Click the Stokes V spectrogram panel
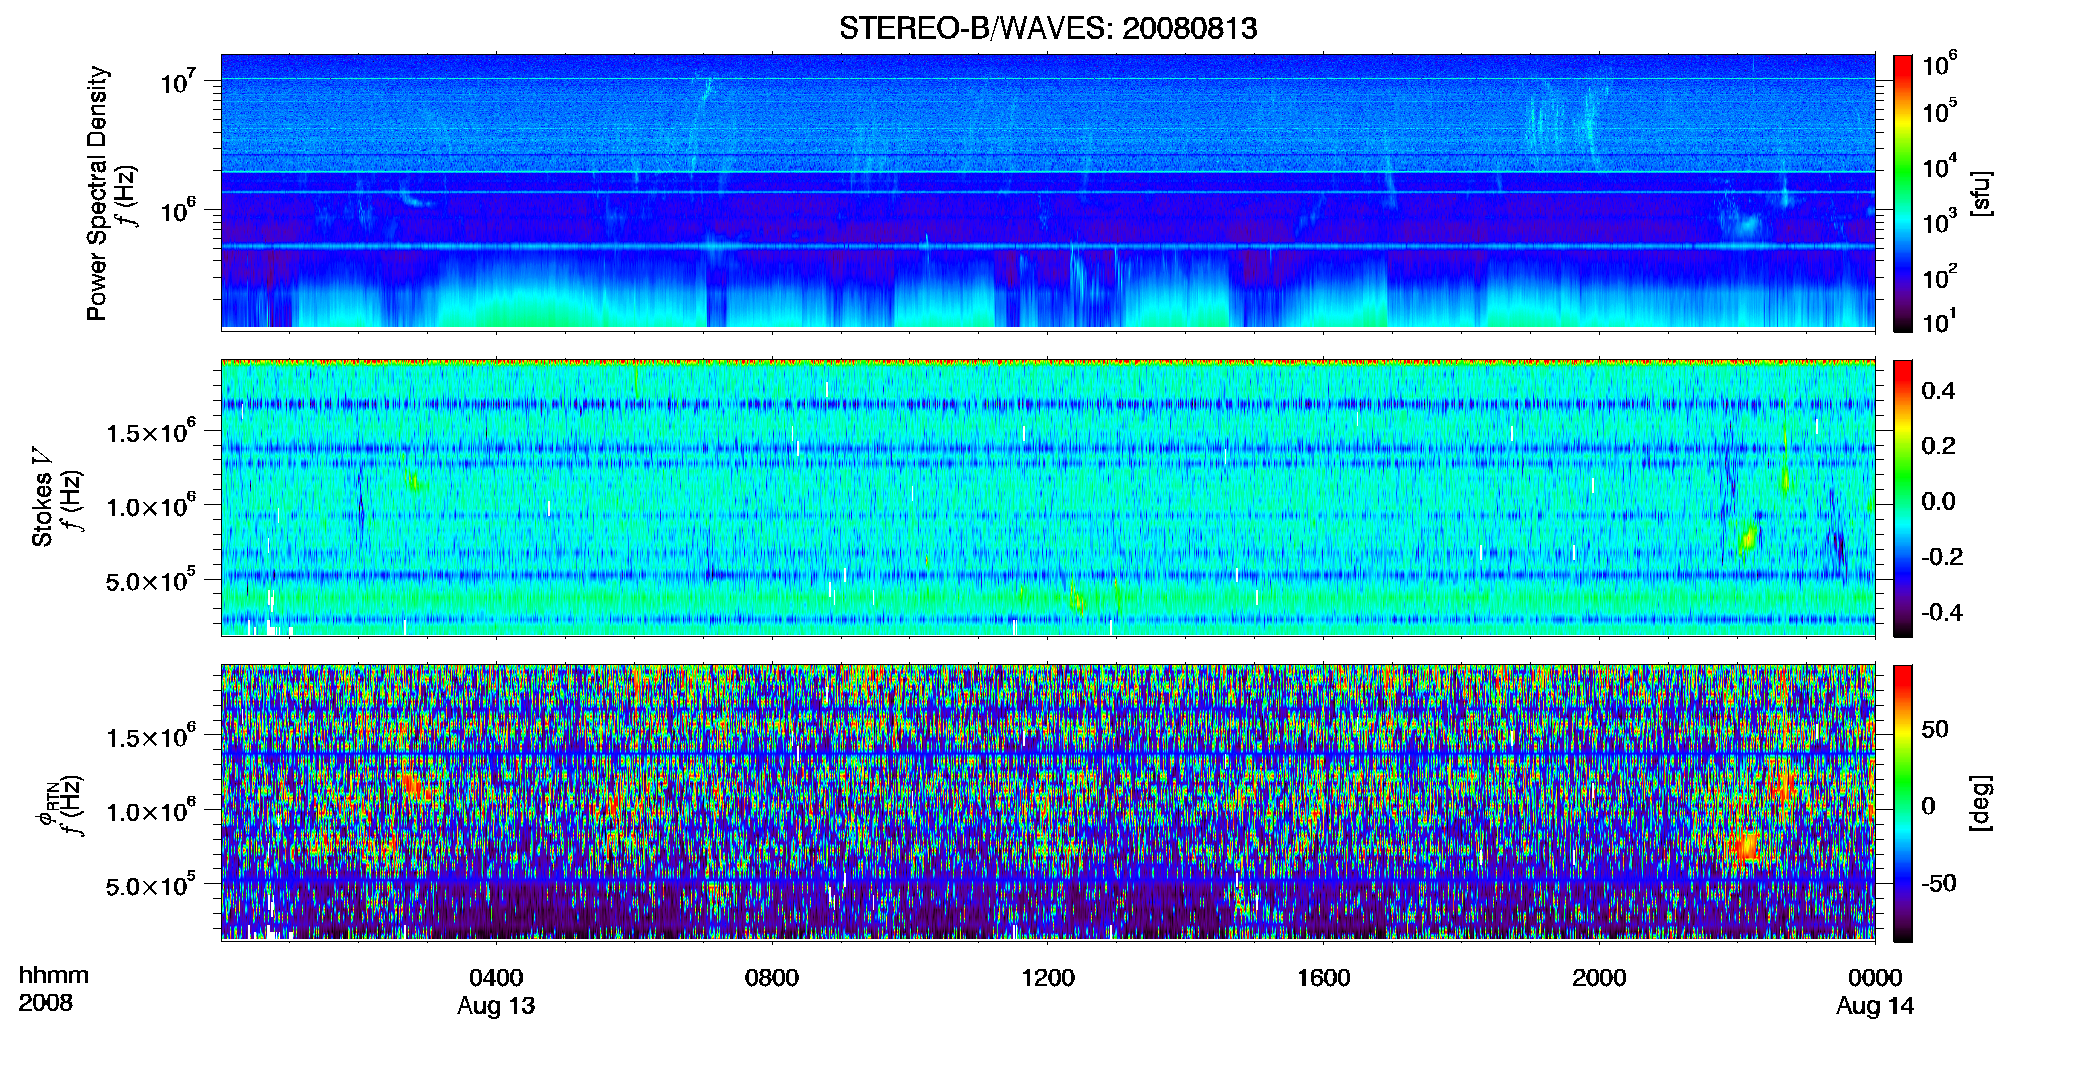This screenshot has height=1080, width=2096. click(1048, 498)
